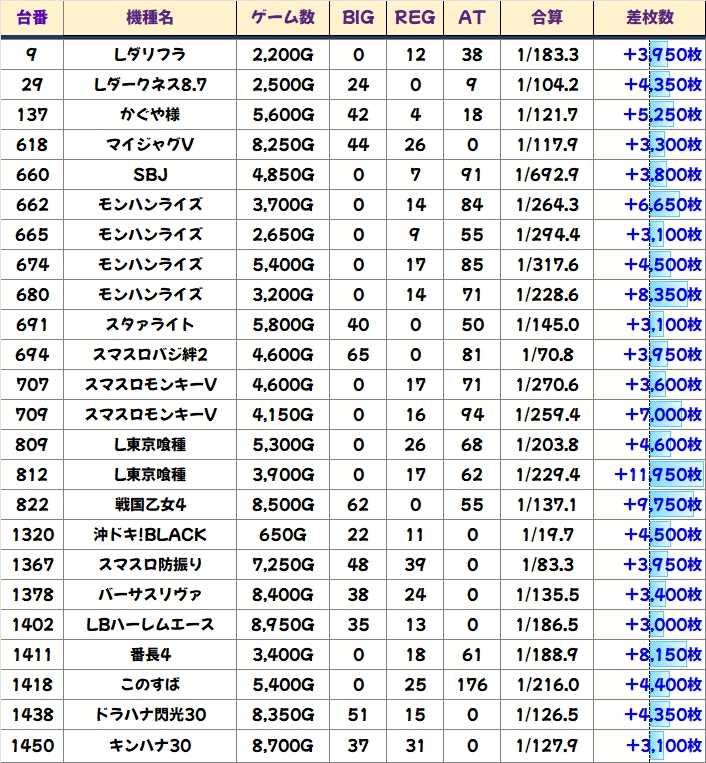Click machine number 665
The height and width of the screenshot is (763, 706).
[x=32, y=235]
